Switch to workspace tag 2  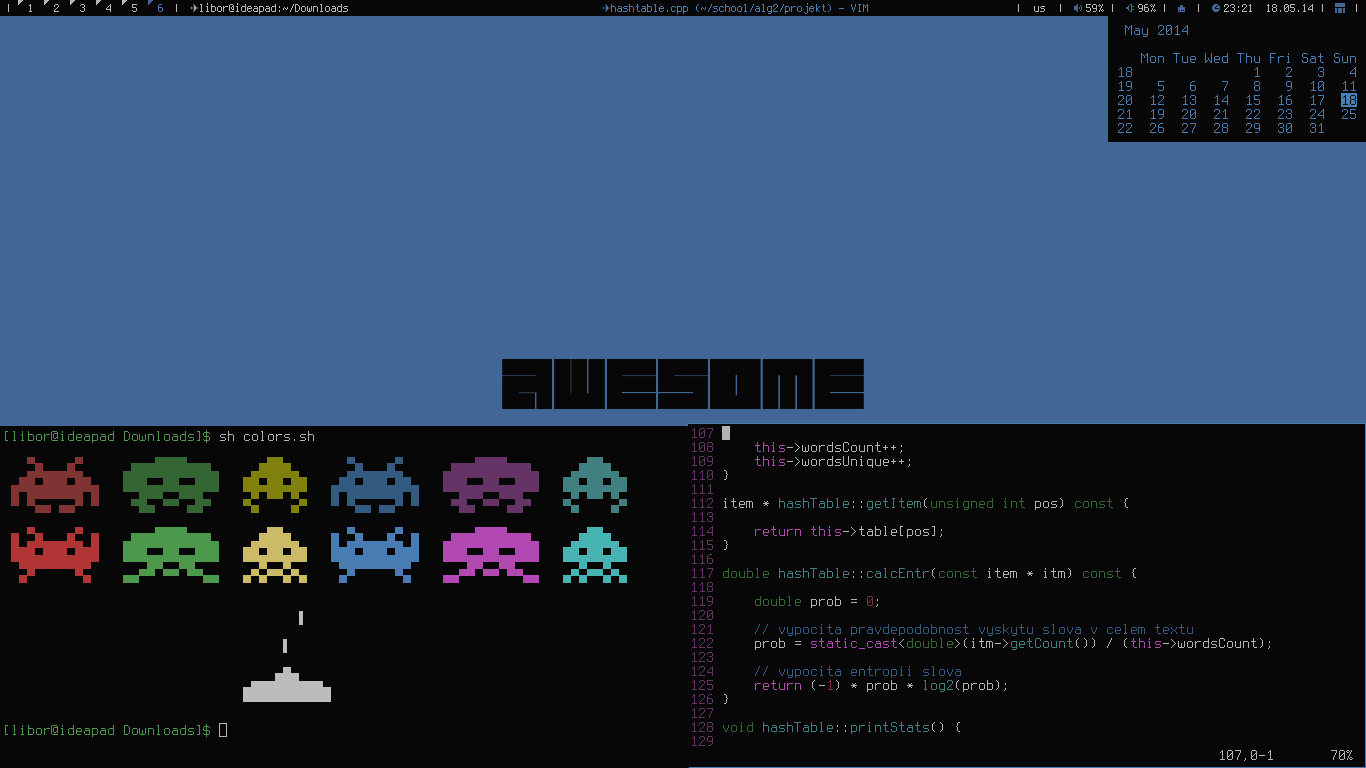pyautogui.click(x=56, y=8)
